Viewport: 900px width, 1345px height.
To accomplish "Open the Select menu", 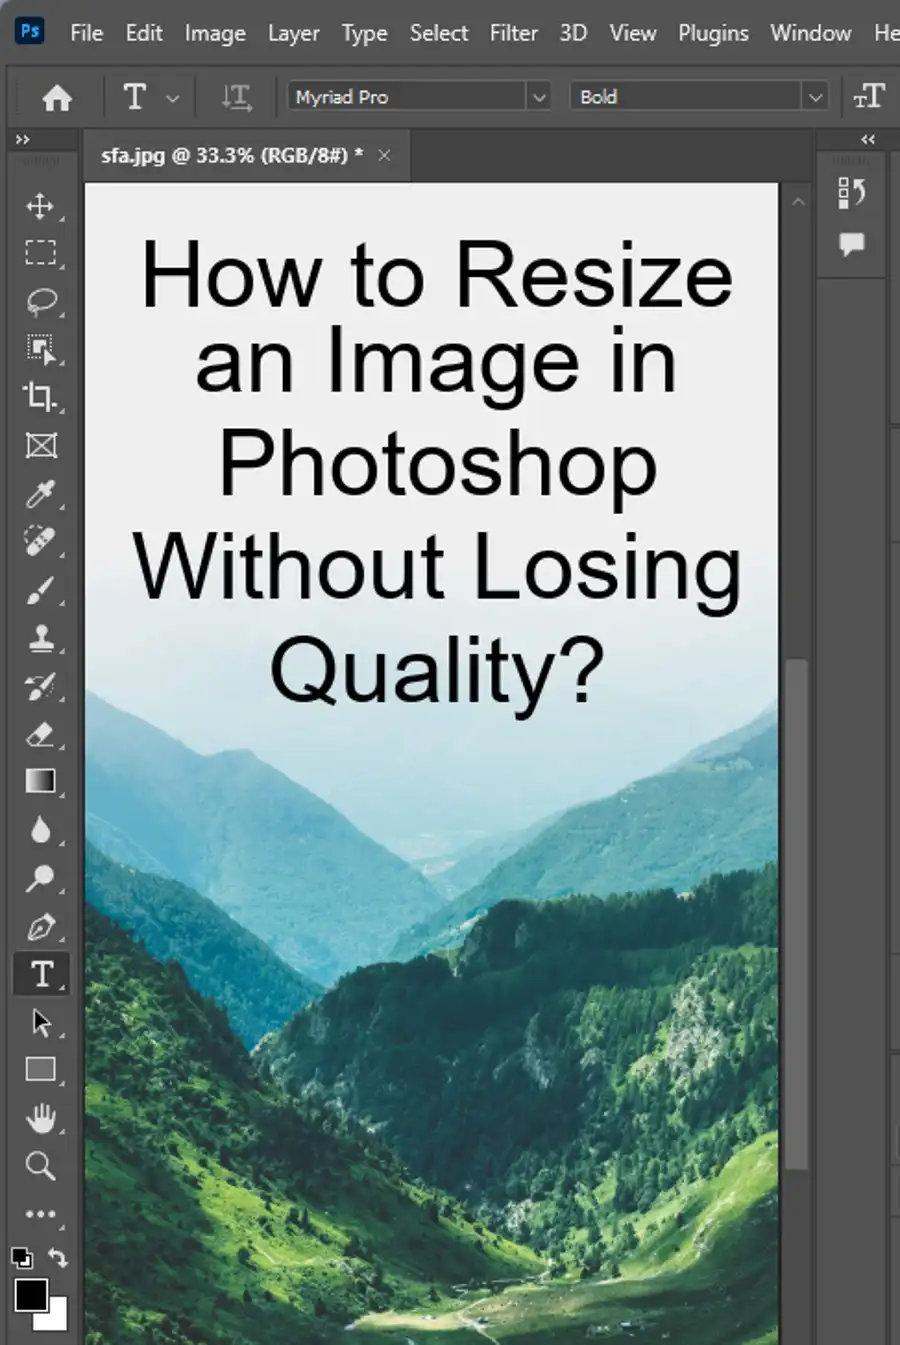I will click(x=439, y=33).
